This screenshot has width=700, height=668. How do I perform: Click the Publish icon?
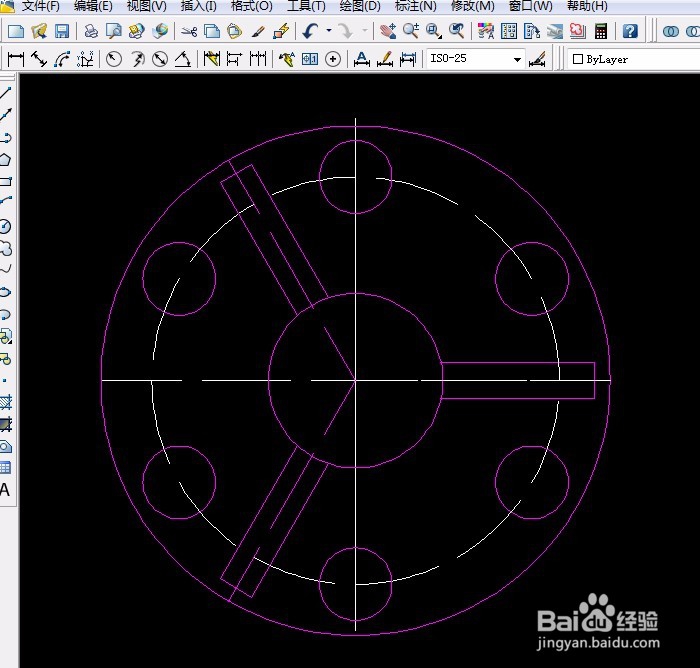pyautogui.click(x=137, y=31)
